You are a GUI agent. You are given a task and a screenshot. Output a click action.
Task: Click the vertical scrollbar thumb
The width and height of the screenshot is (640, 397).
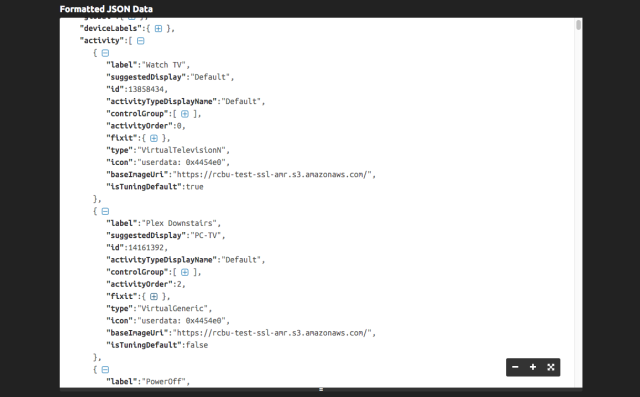click(578, 24)
